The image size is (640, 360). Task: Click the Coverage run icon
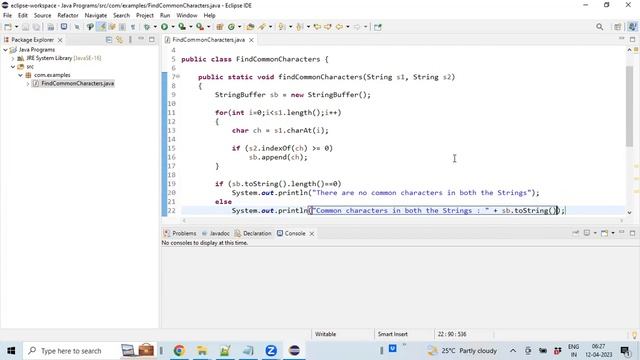coord(182,27)
